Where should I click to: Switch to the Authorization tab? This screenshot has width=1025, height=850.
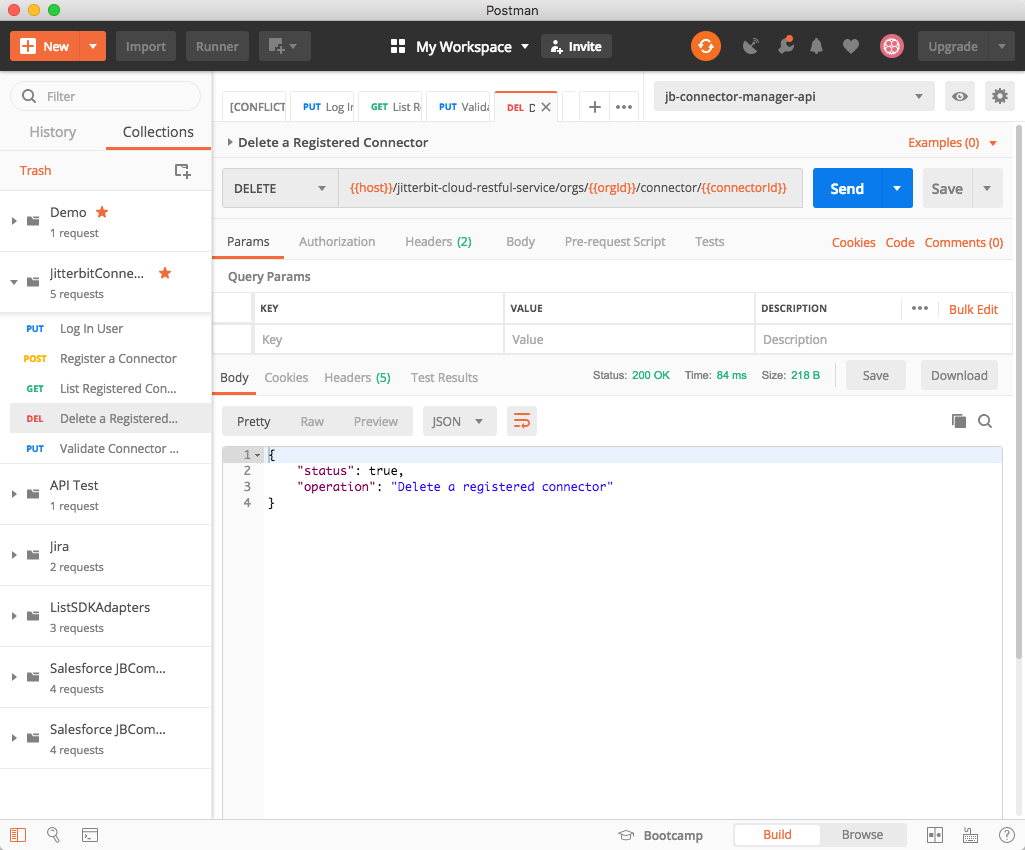pyautogui.click(x=337, y=242)
